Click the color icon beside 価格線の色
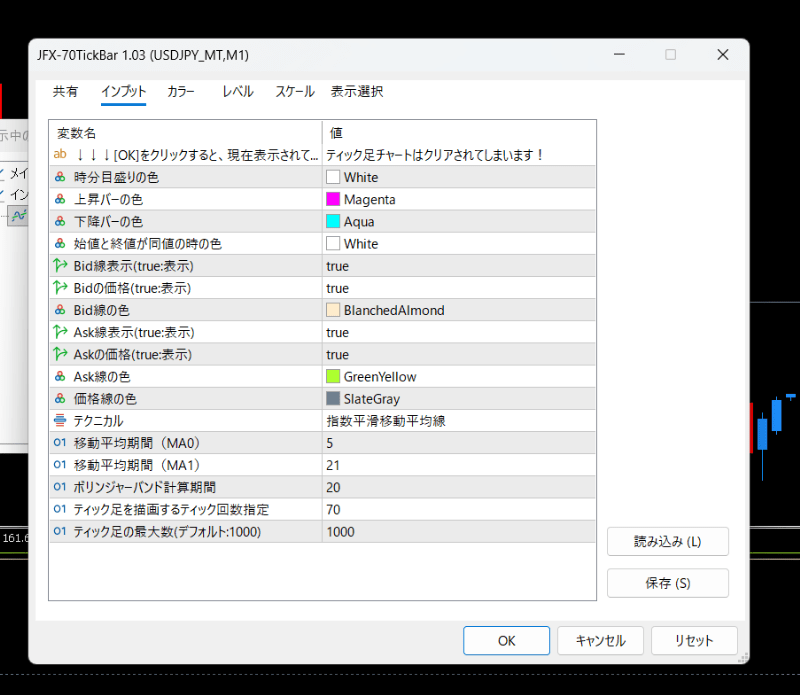Viewport: 800px width, 695px height. [60, 399]
